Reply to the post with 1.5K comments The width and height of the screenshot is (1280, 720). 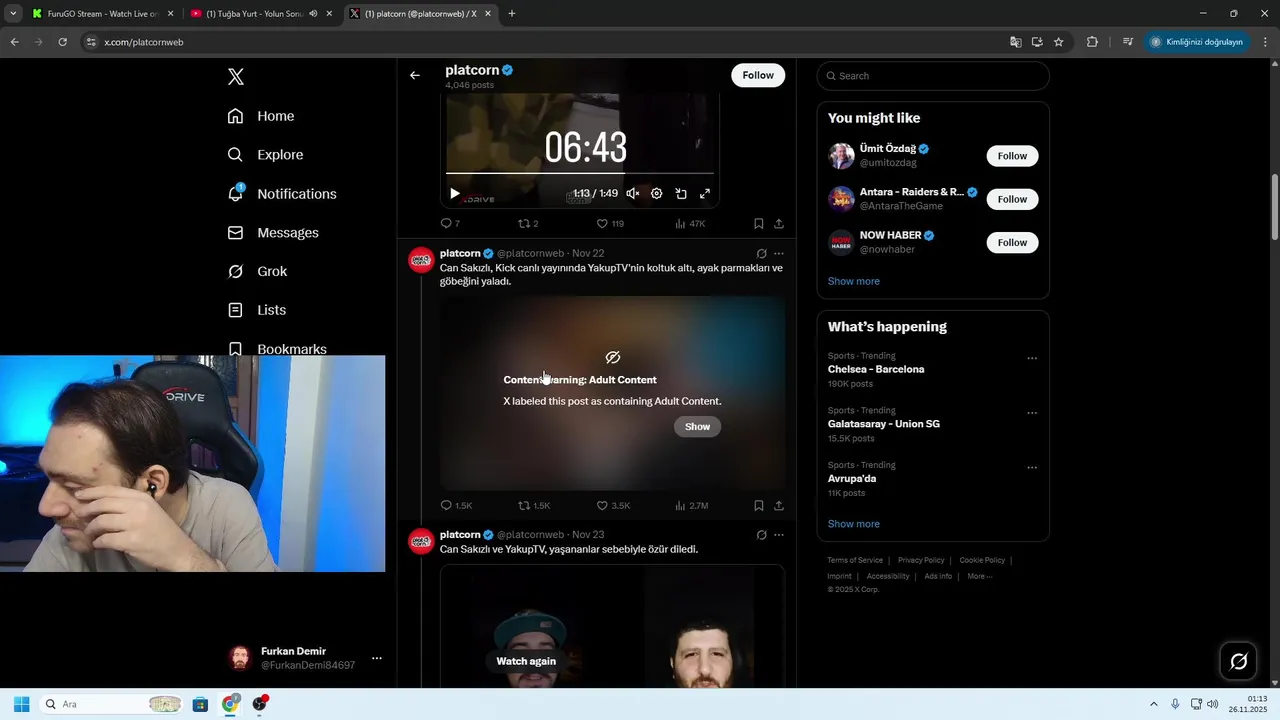coord(456,506)
